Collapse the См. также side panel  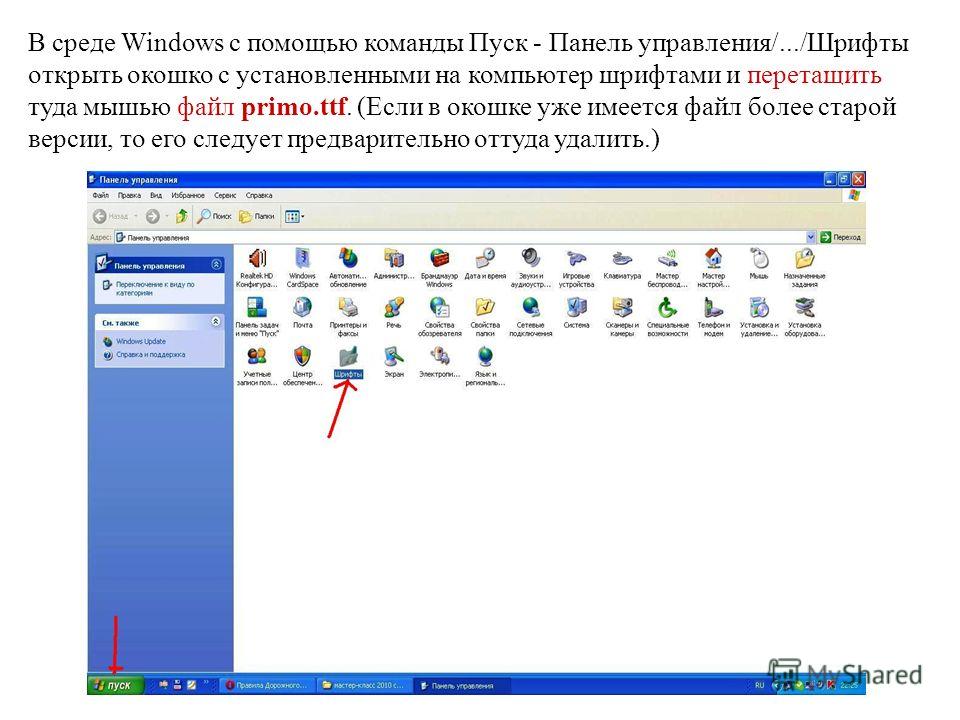(216, 321)
